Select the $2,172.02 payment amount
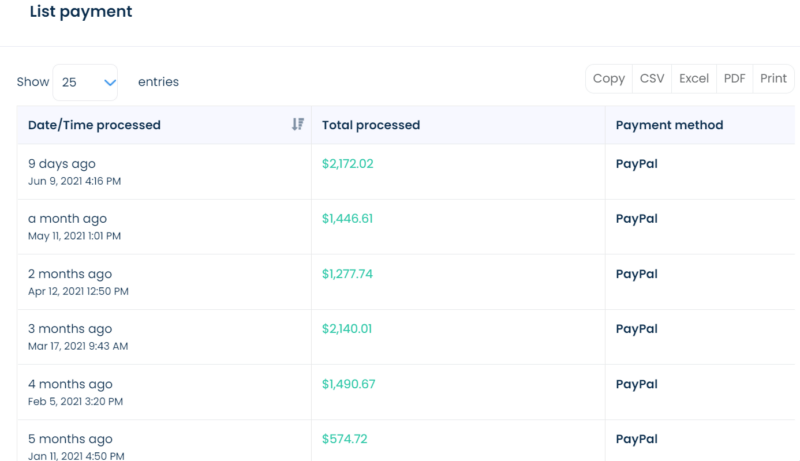800x461 pixels. (x=348, y=164)
